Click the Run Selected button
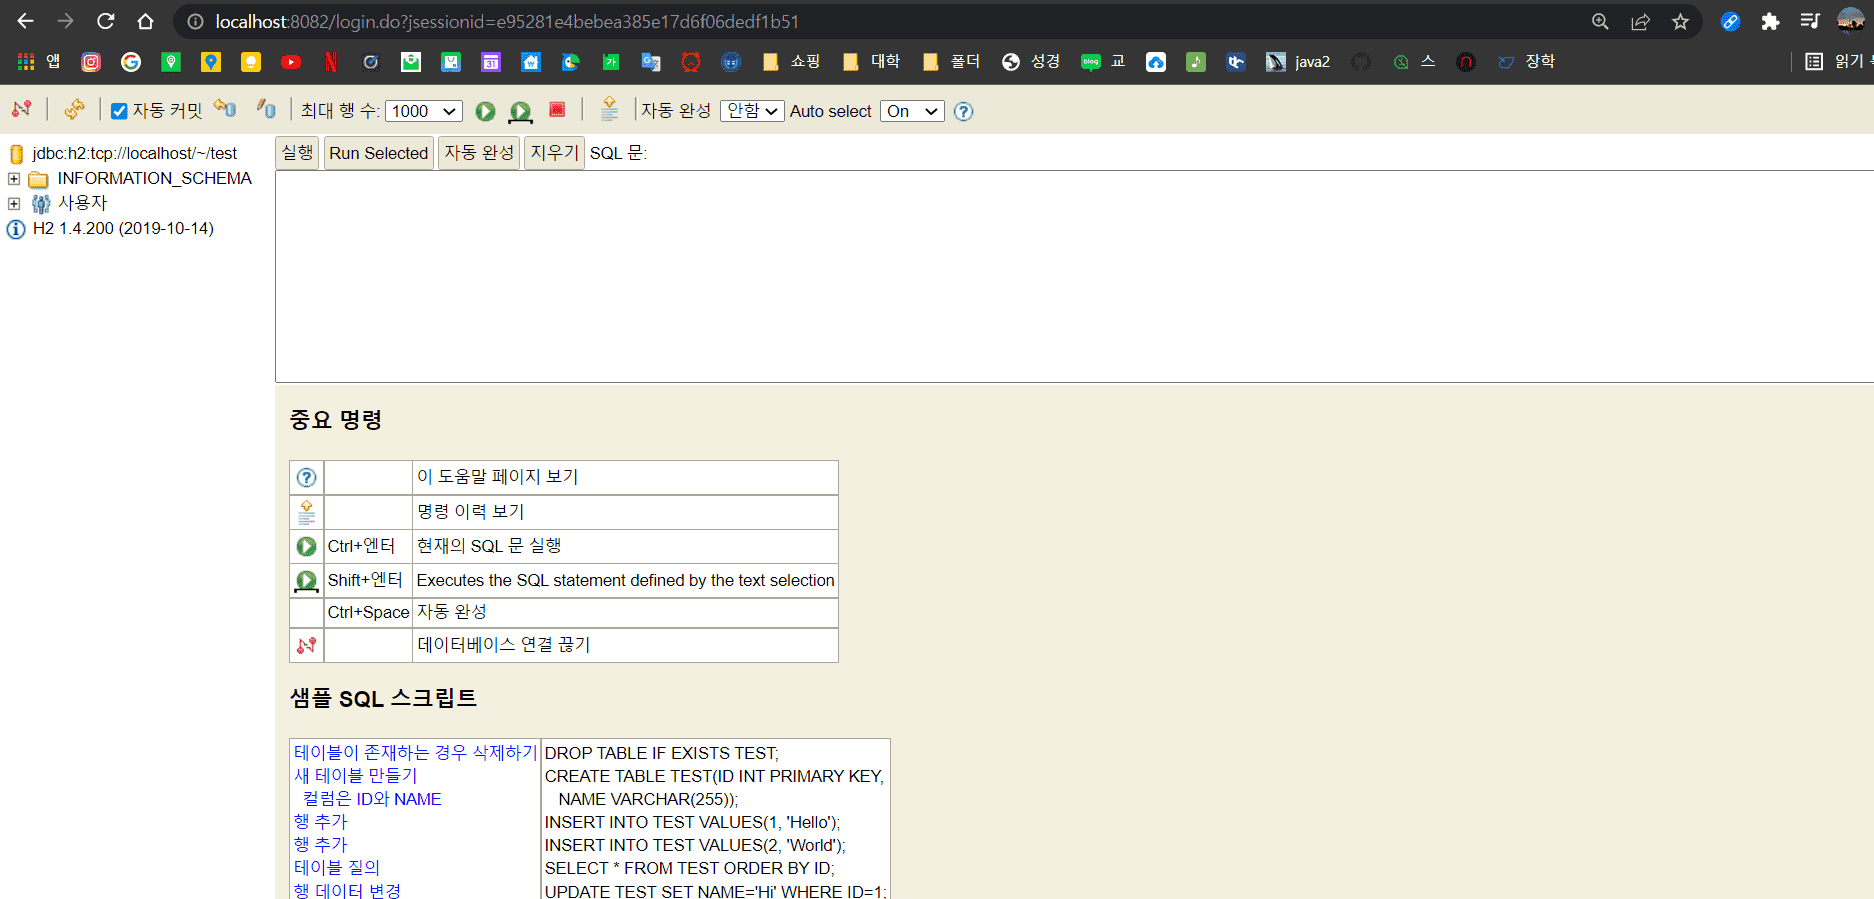The image size is (1874, 899). 379,153
